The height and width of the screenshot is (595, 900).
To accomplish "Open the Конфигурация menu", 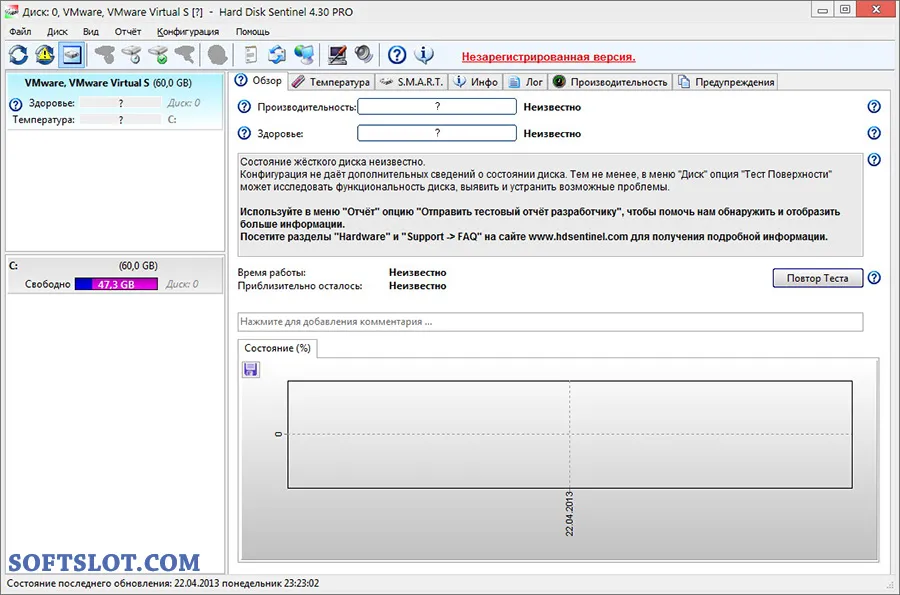I will click(188, 32).
